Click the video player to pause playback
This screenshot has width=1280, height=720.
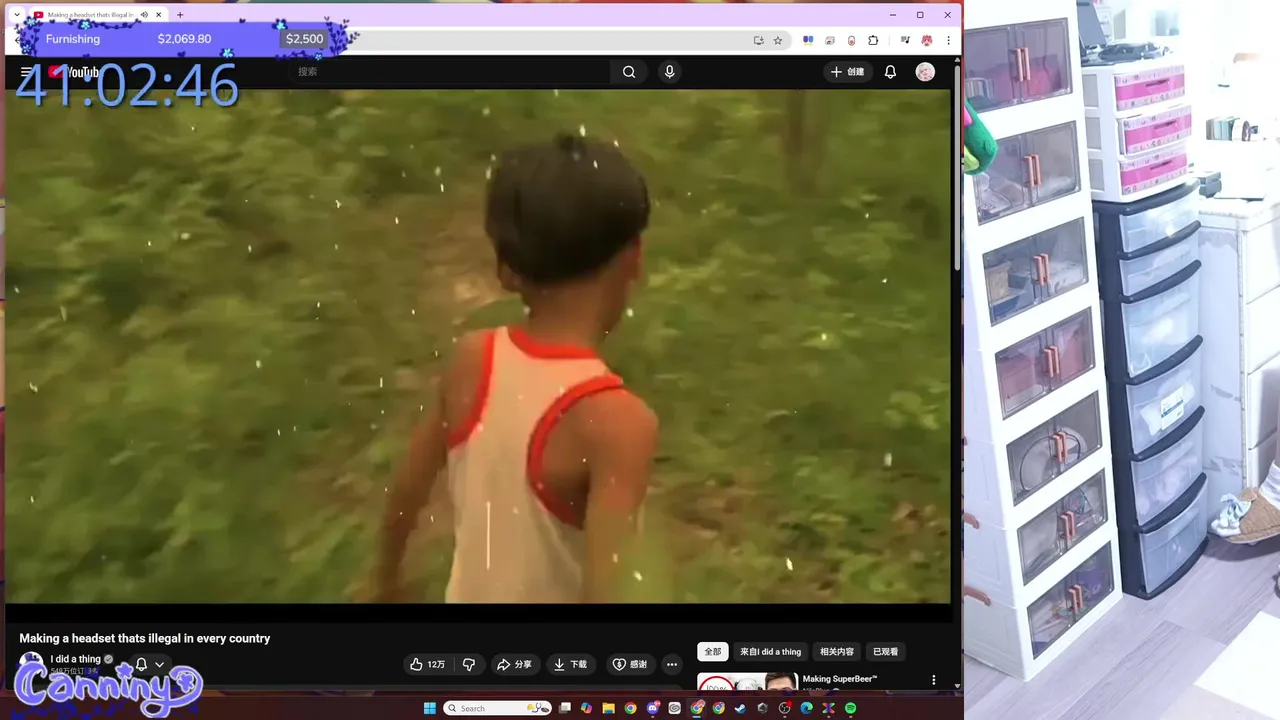tap(478, 346)
